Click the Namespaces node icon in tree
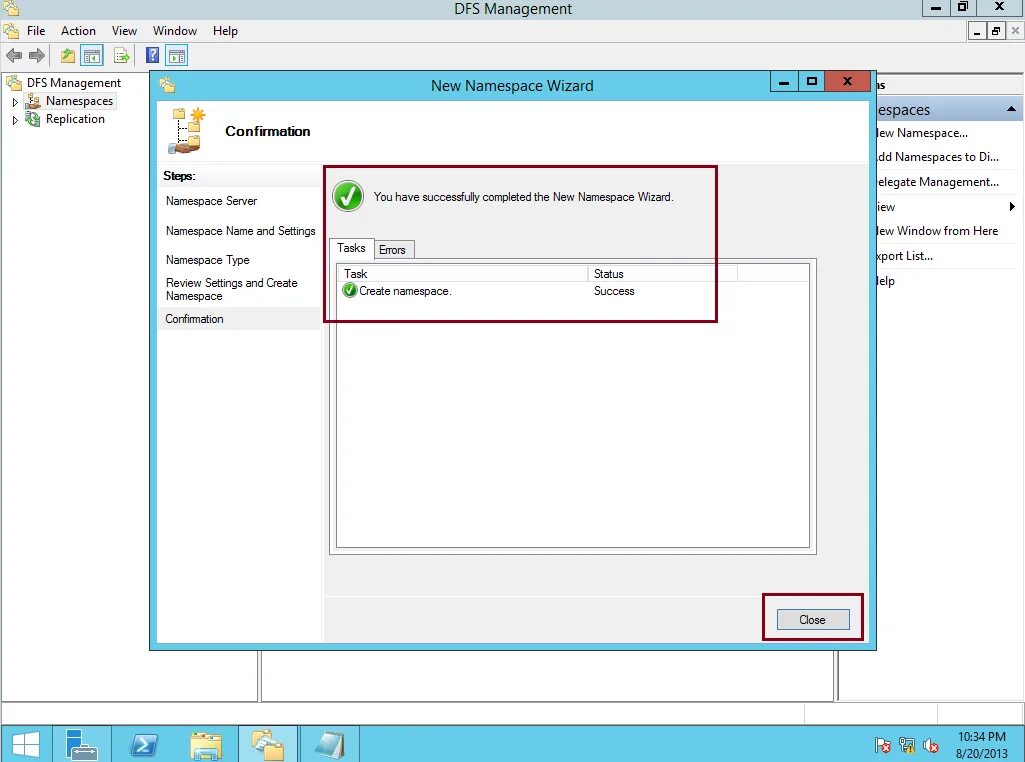This screenshot has width=1025, height=762. [33, 101]
